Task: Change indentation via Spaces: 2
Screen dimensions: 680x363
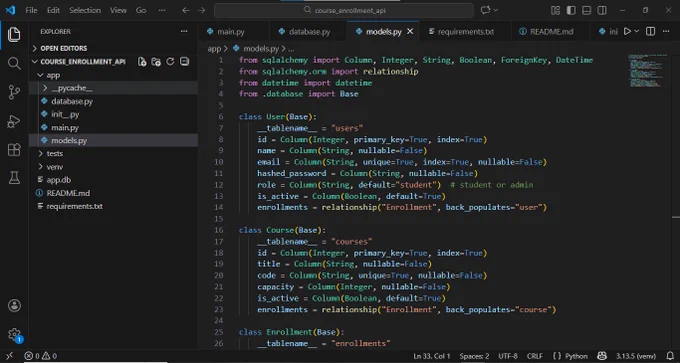Action: point(474,356)
